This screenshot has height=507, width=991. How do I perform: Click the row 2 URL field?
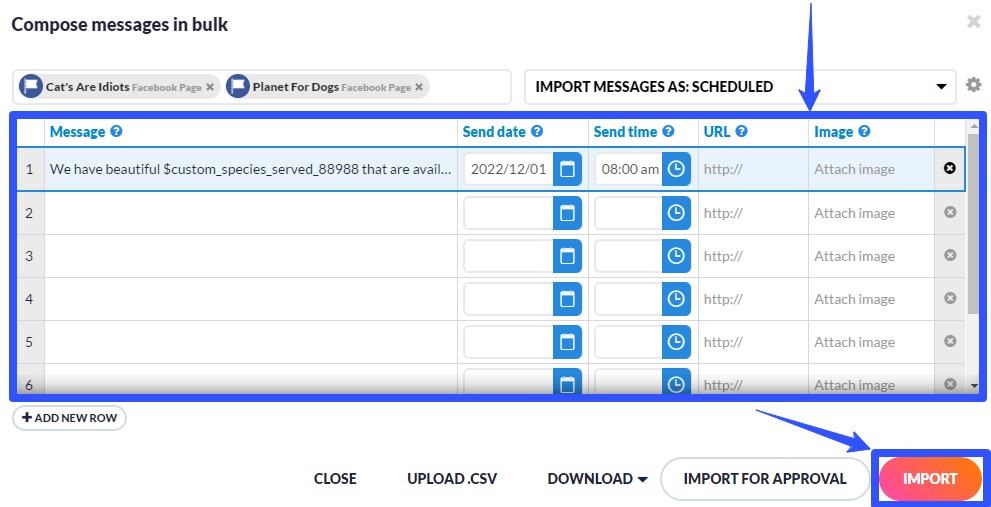coord(752,213)
